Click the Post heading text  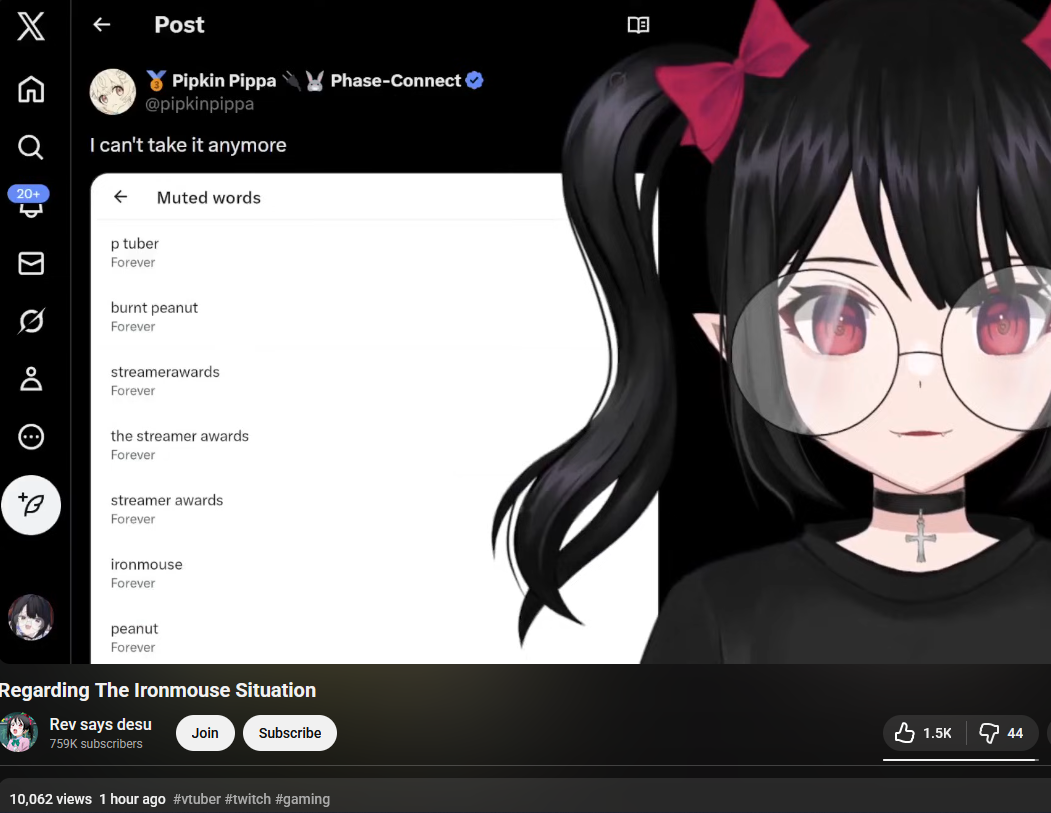(179, 25)
